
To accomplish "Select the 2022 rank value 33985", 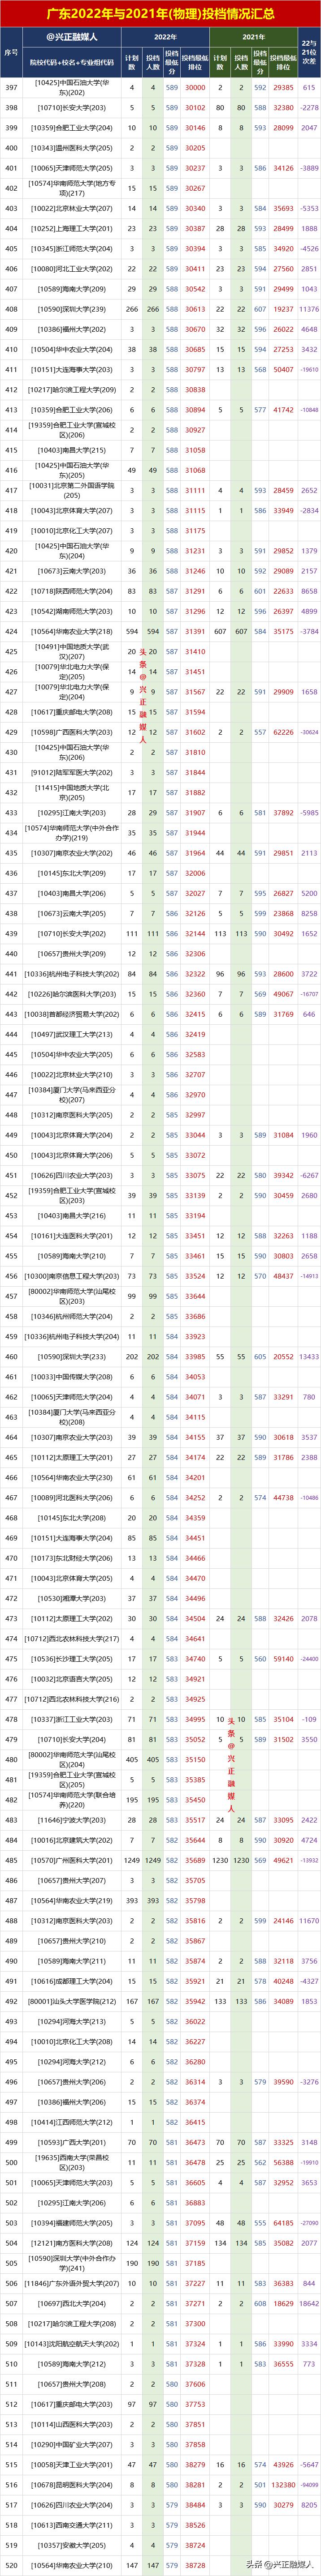I will click(x=195, y=1357).
